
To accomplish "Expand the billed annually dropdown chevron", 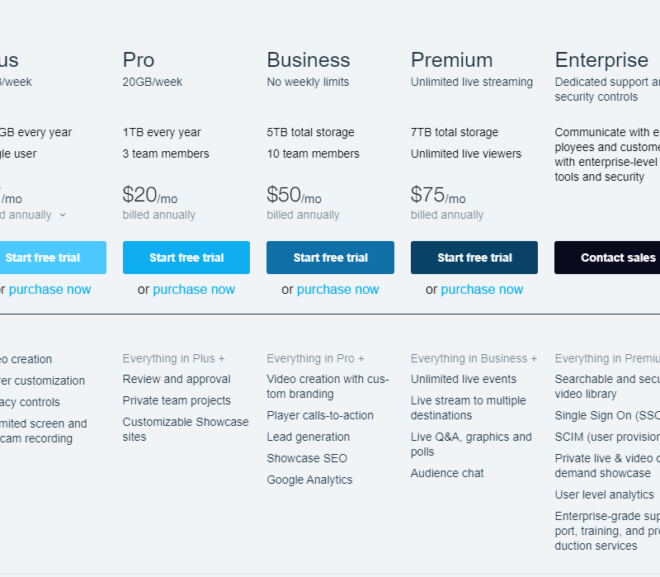I will (x=63, y=215).
